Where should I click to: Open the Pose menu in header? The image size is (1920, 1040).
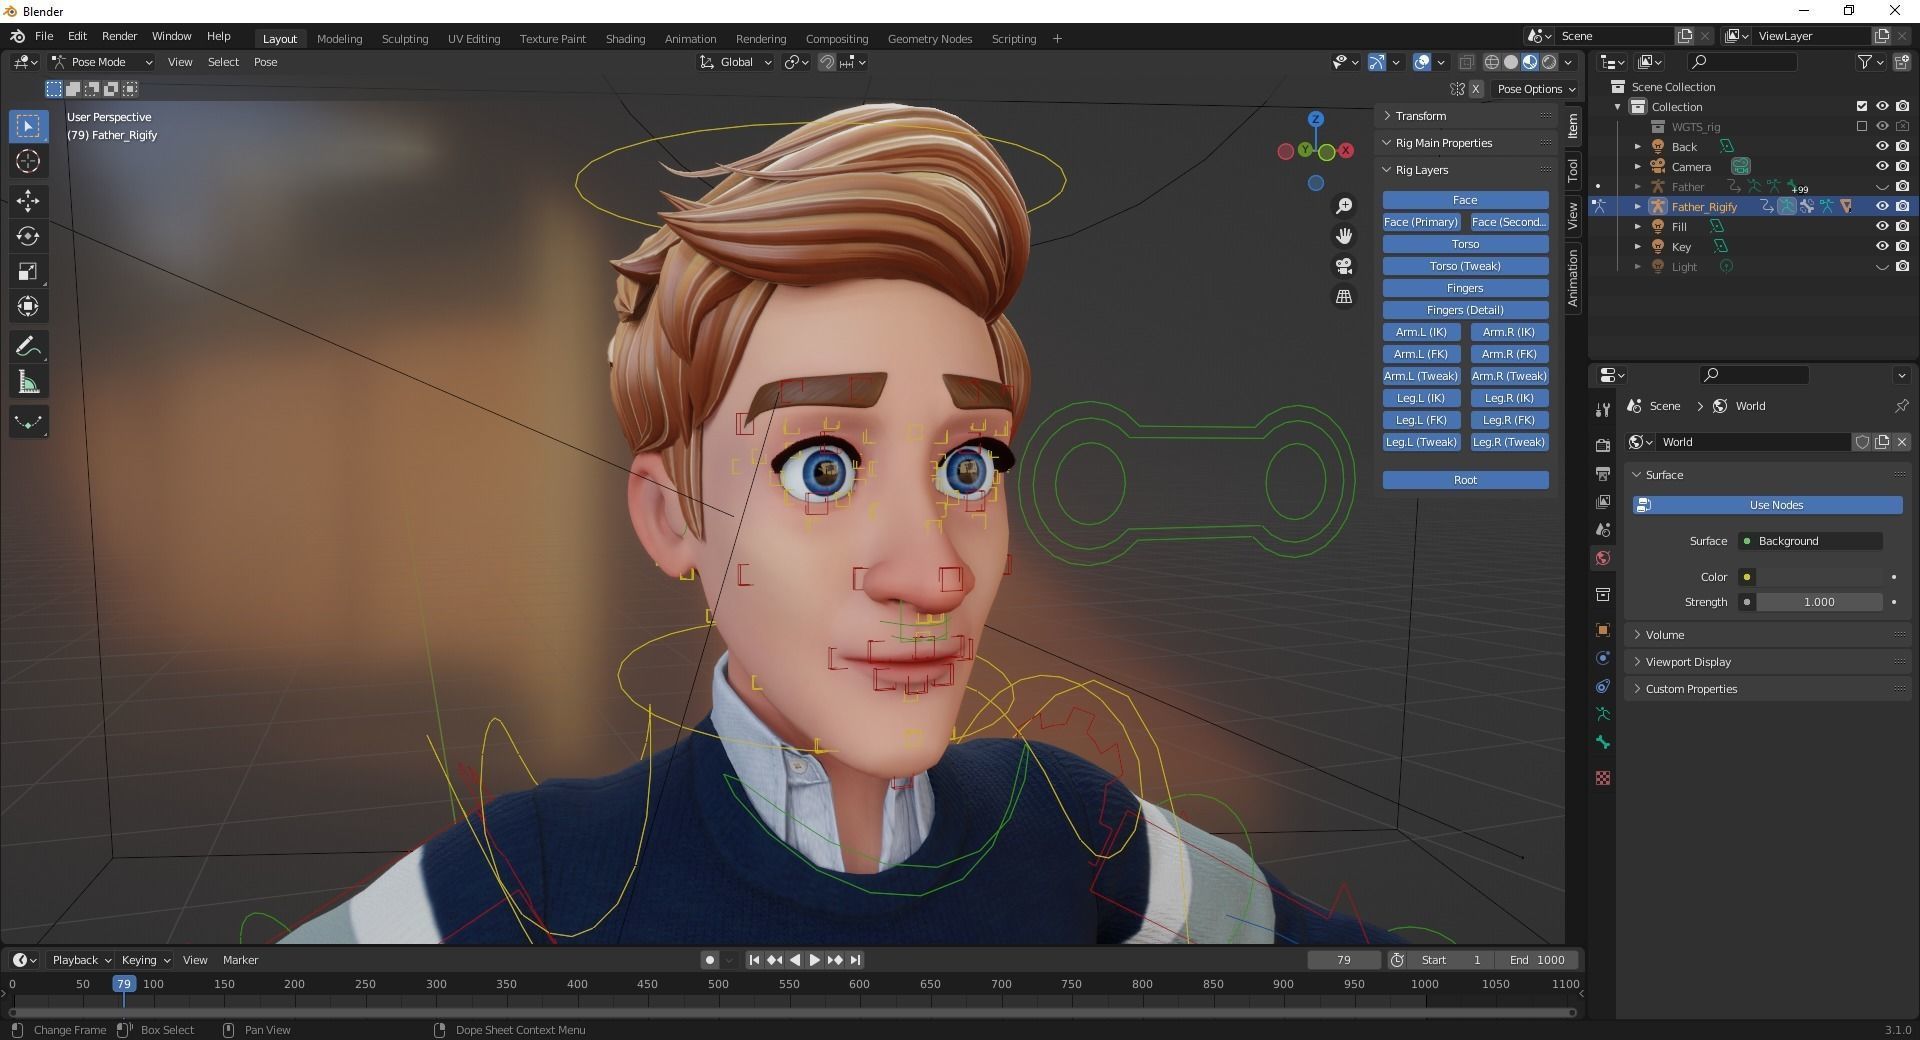click(265, 62)
